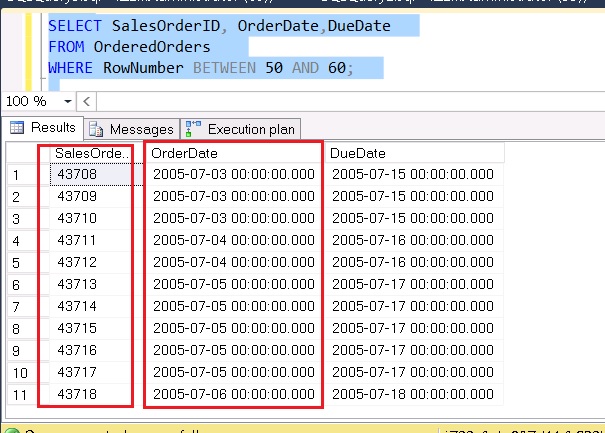Select OrderDate cell of order 43711
Image resolution: width=605 pixels, height=433 pixels.
[234, 240]
